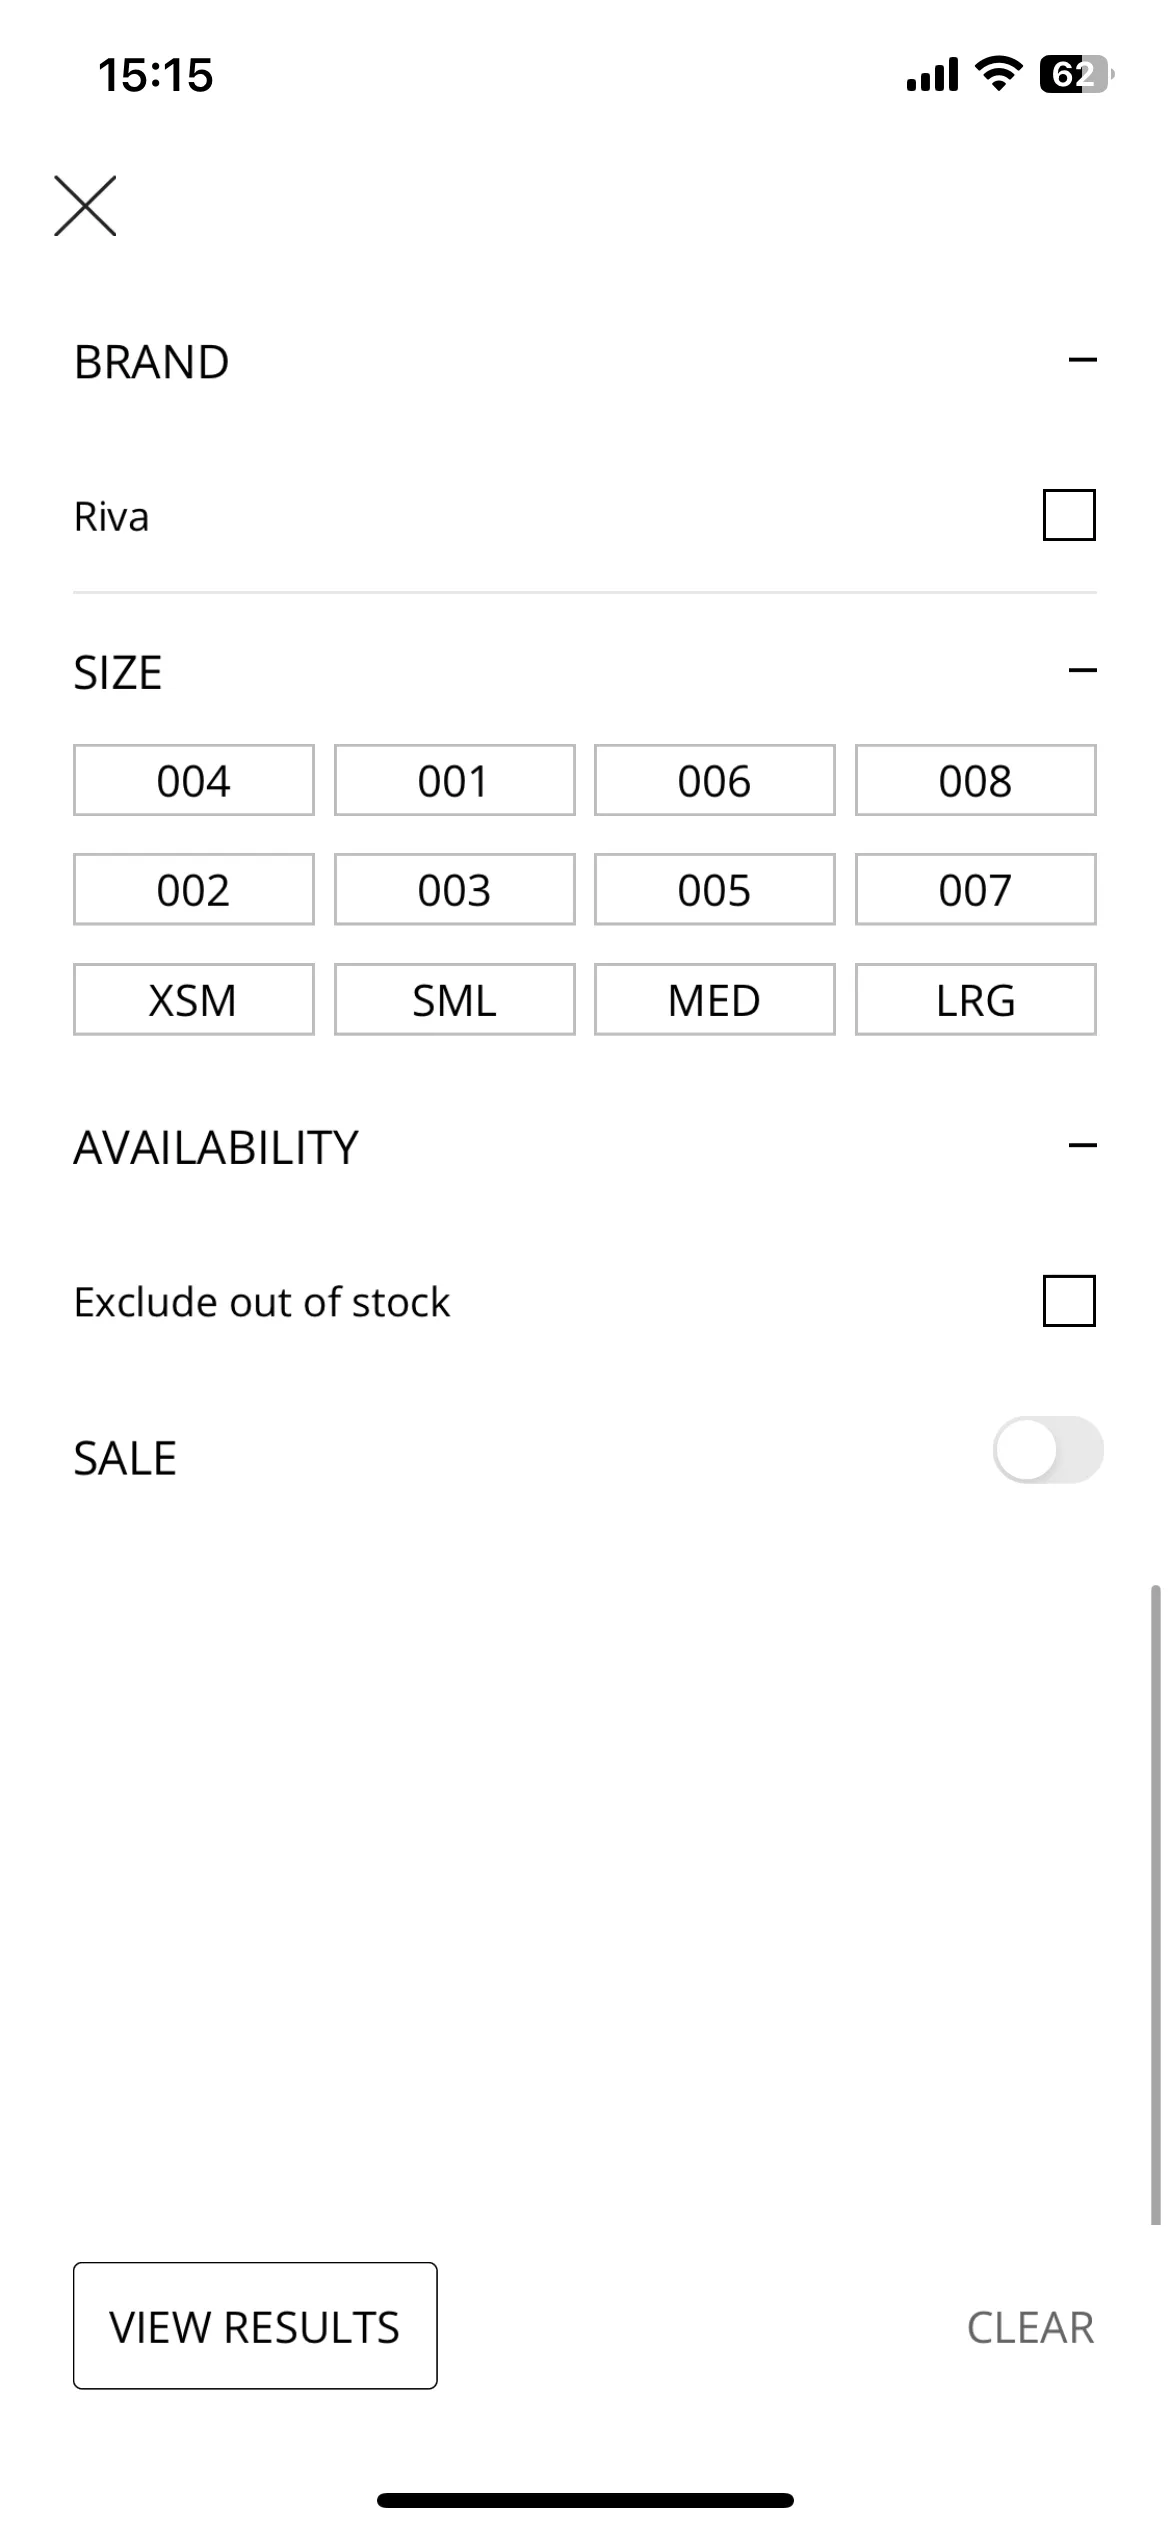The width and height of the screenshot is (1170, 2532).
Task: Collapse the BRAND section
Action: coord(1083,360)
